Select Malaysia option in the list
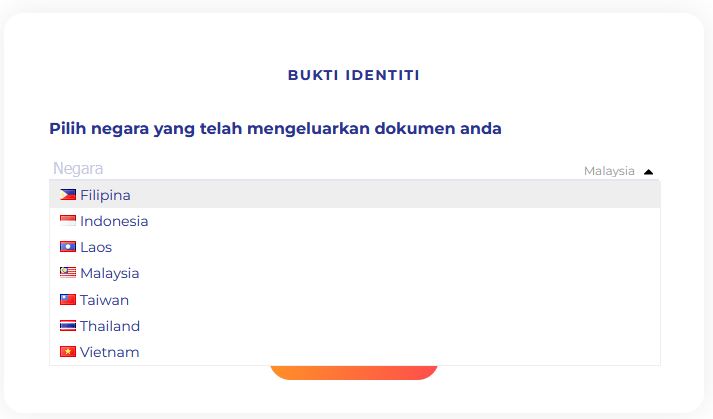713x419 pixels. tap(355, 273)
